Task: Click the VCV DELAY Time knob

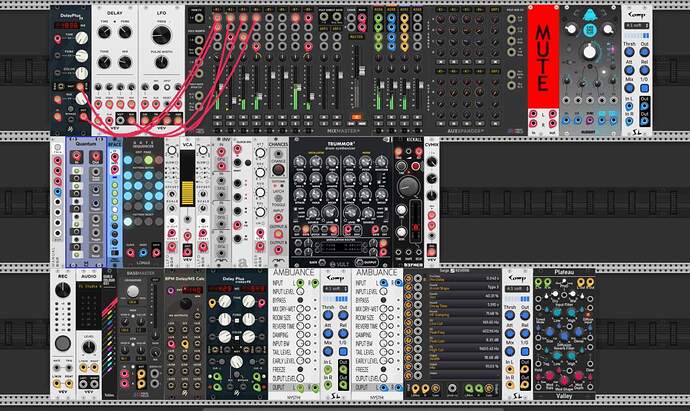Action: coord(104,32)
